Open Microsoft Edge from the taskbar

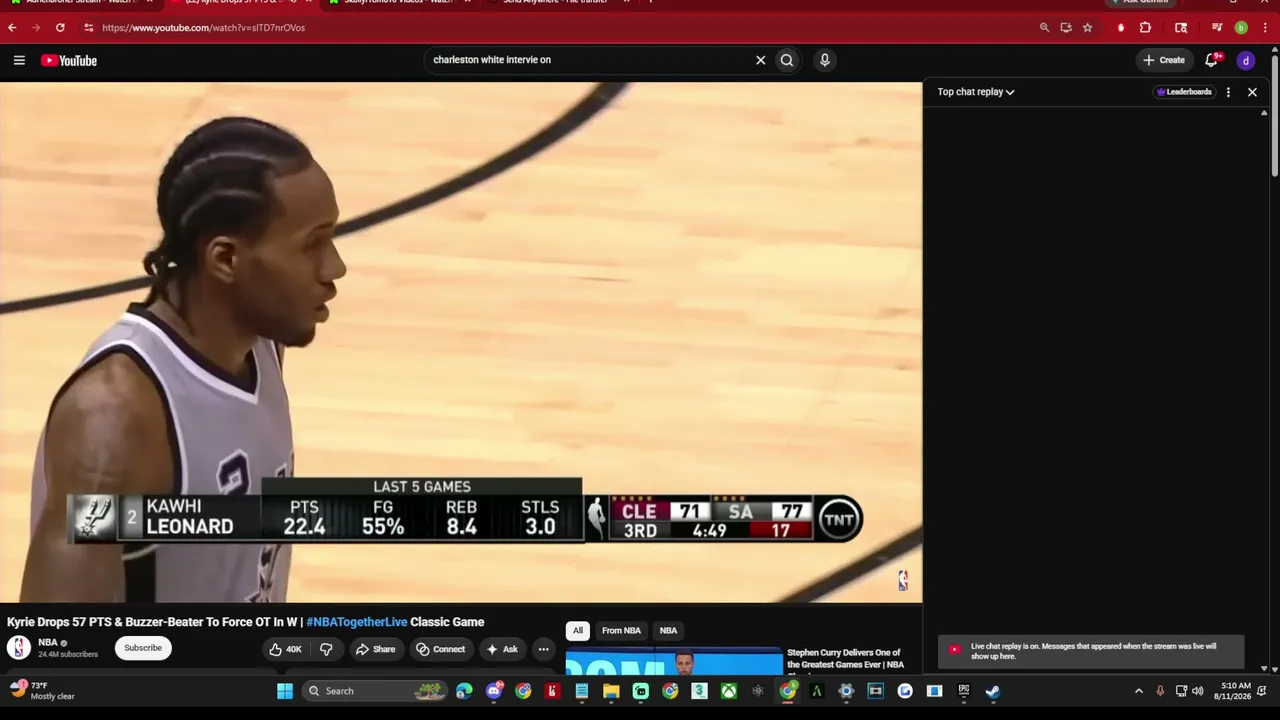(x=464, y=691)
